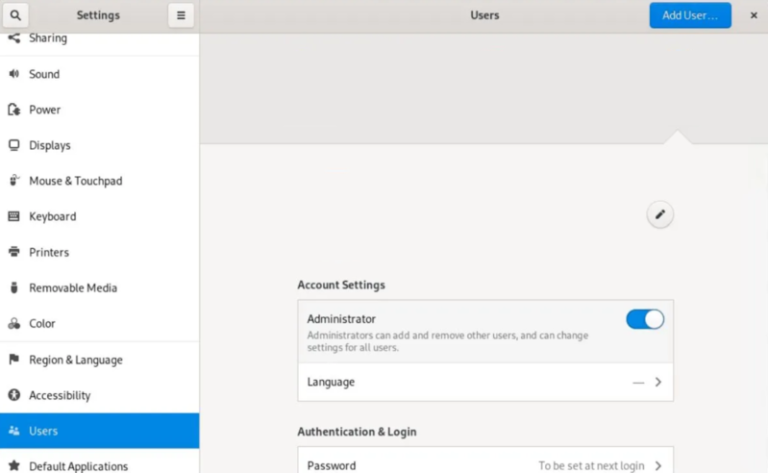Screen dimensions: 768x473
Task: Expand the Language row chevron
Action: [658, 382]
